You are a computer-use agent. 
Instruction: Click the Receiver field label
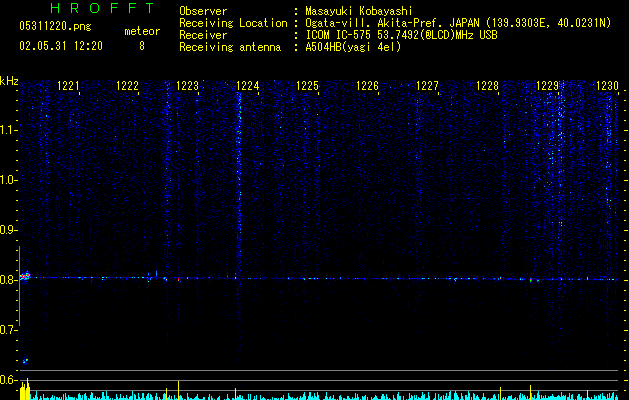203,35
